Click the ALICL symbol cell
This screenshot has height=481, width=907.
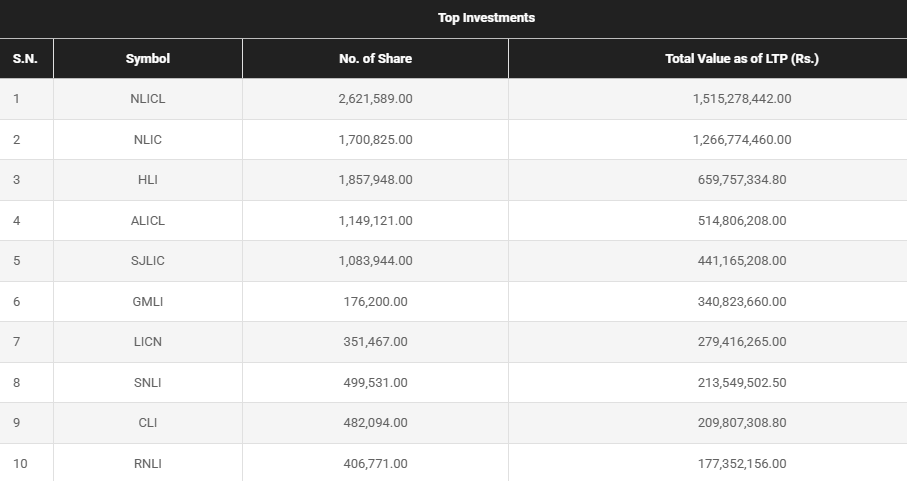147,221
